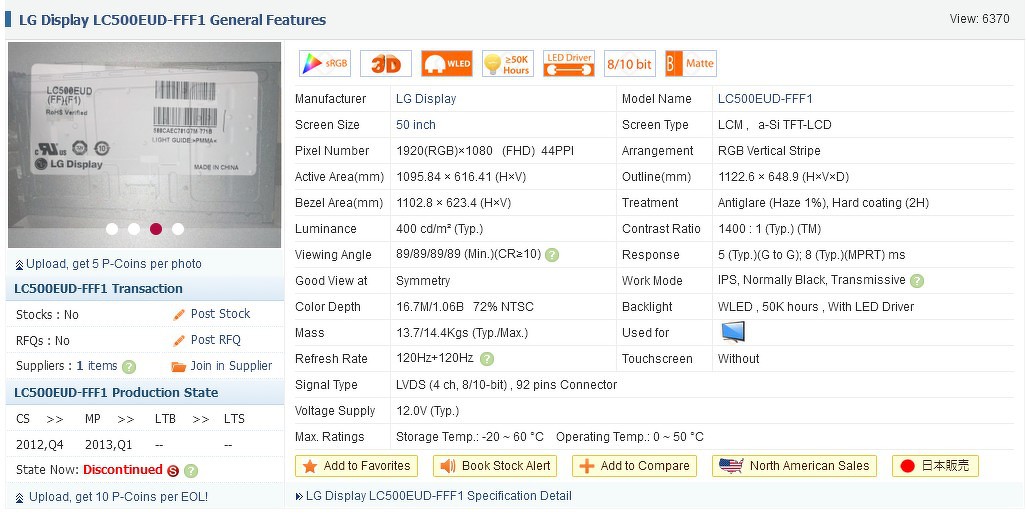Click the 13.7/14.4Kgs mass value

(x=462, y=333)
